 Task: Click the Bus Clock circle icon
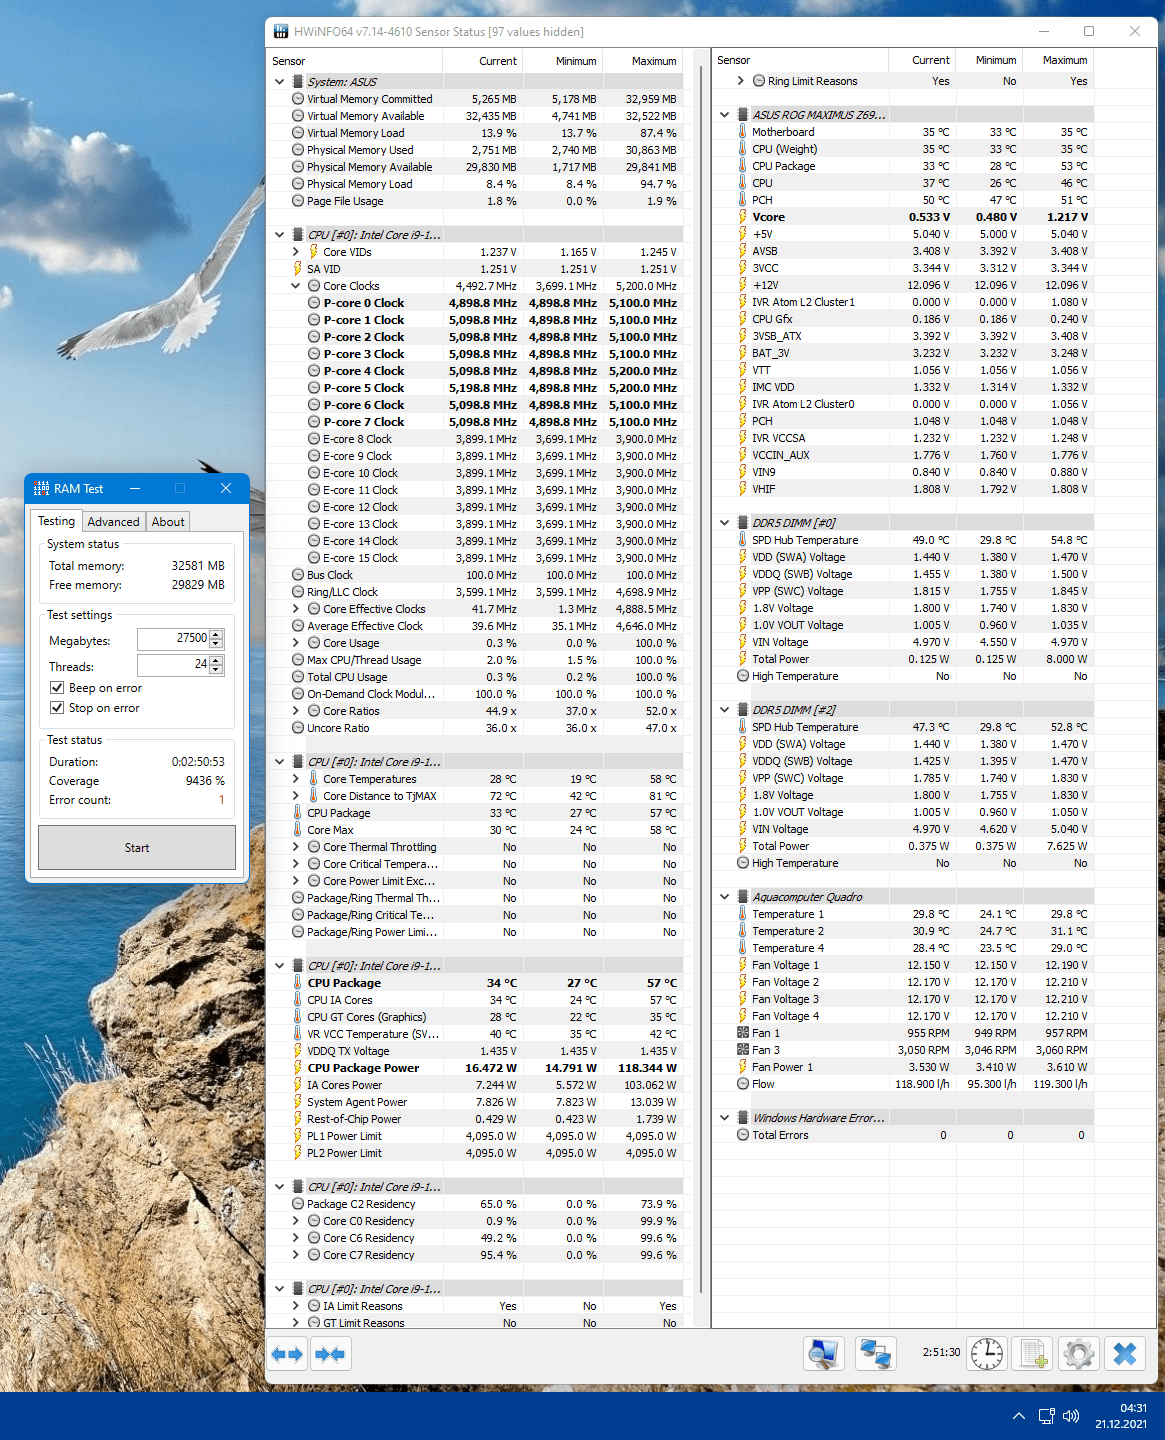click(x=298, y=575)
